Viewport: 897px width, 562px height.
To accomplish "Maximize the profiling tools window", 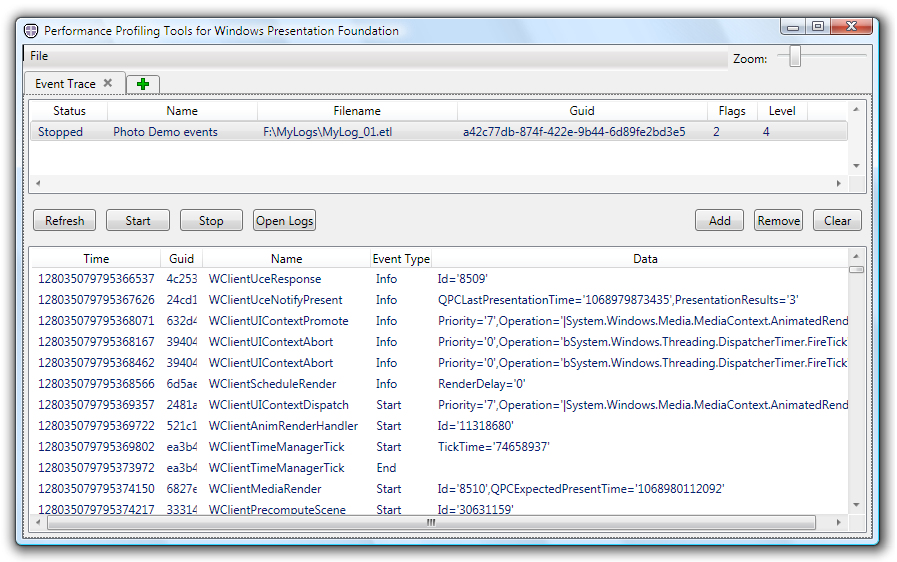I will tap(818, 26).
